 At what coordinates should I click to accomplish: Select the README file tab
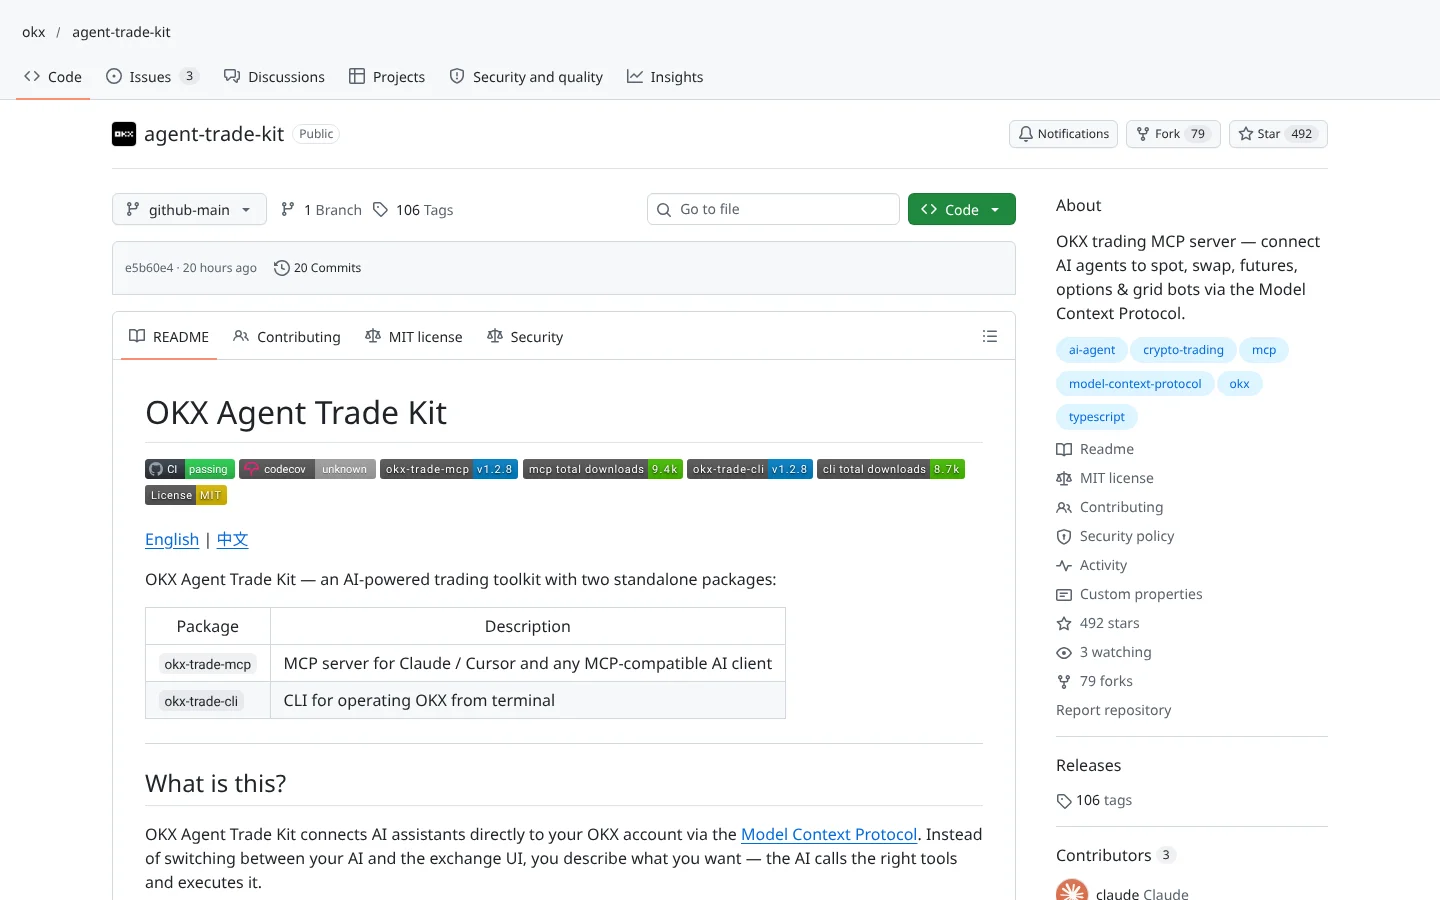(169, 337)
